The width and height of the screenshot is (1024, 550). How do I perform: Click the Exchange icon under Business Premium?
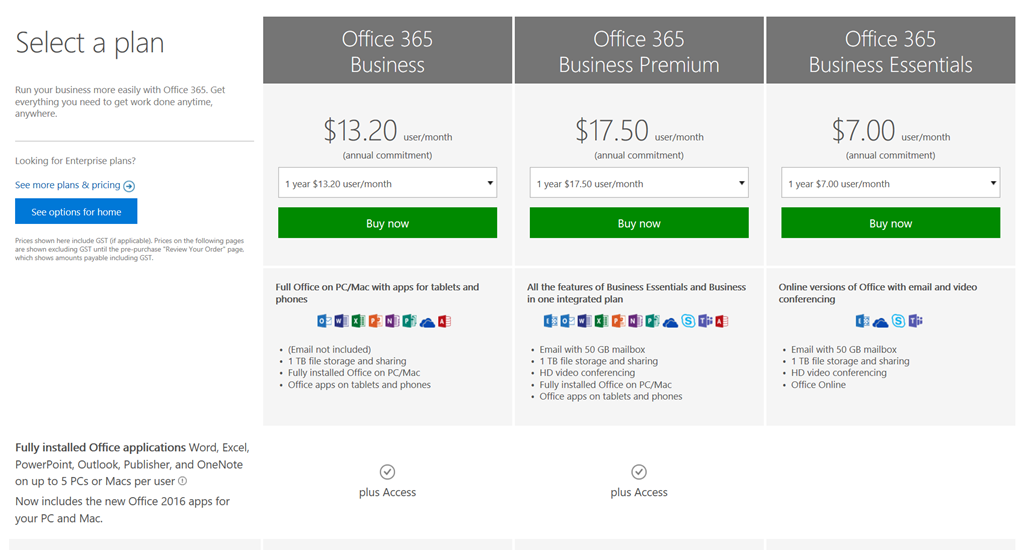click(x=550, y=321)
